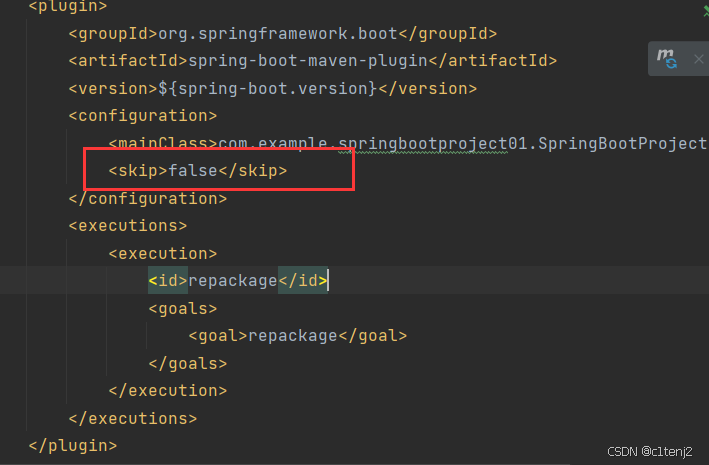Click the id repackage line
The width and height of the screenshot is (709, 465).
tap(238, 280)
